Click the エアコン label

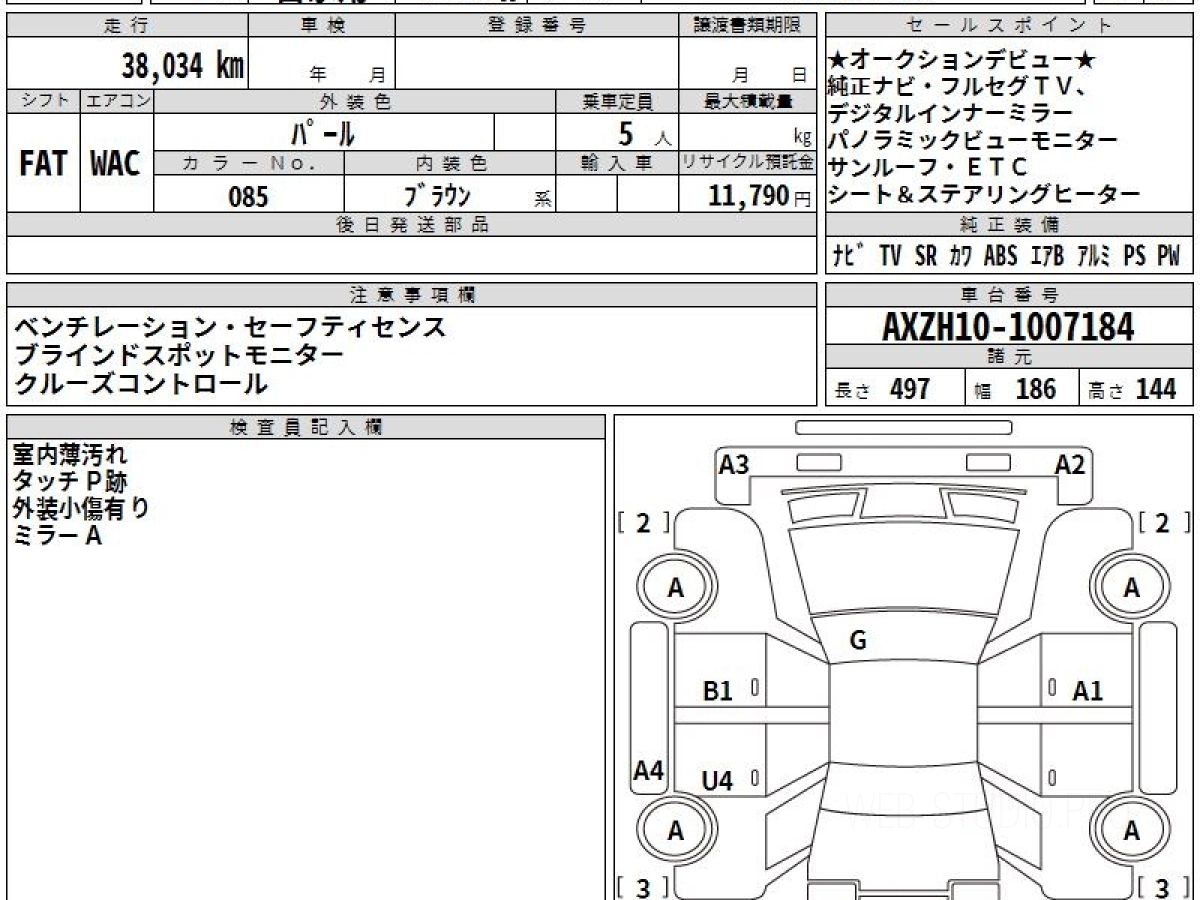[116, 100]
